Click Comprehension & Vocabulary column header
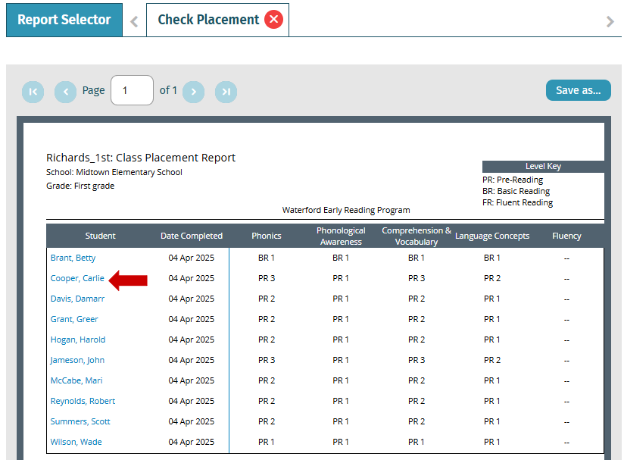The width and height of the screenshot is (631, 471). coord(417,236)
